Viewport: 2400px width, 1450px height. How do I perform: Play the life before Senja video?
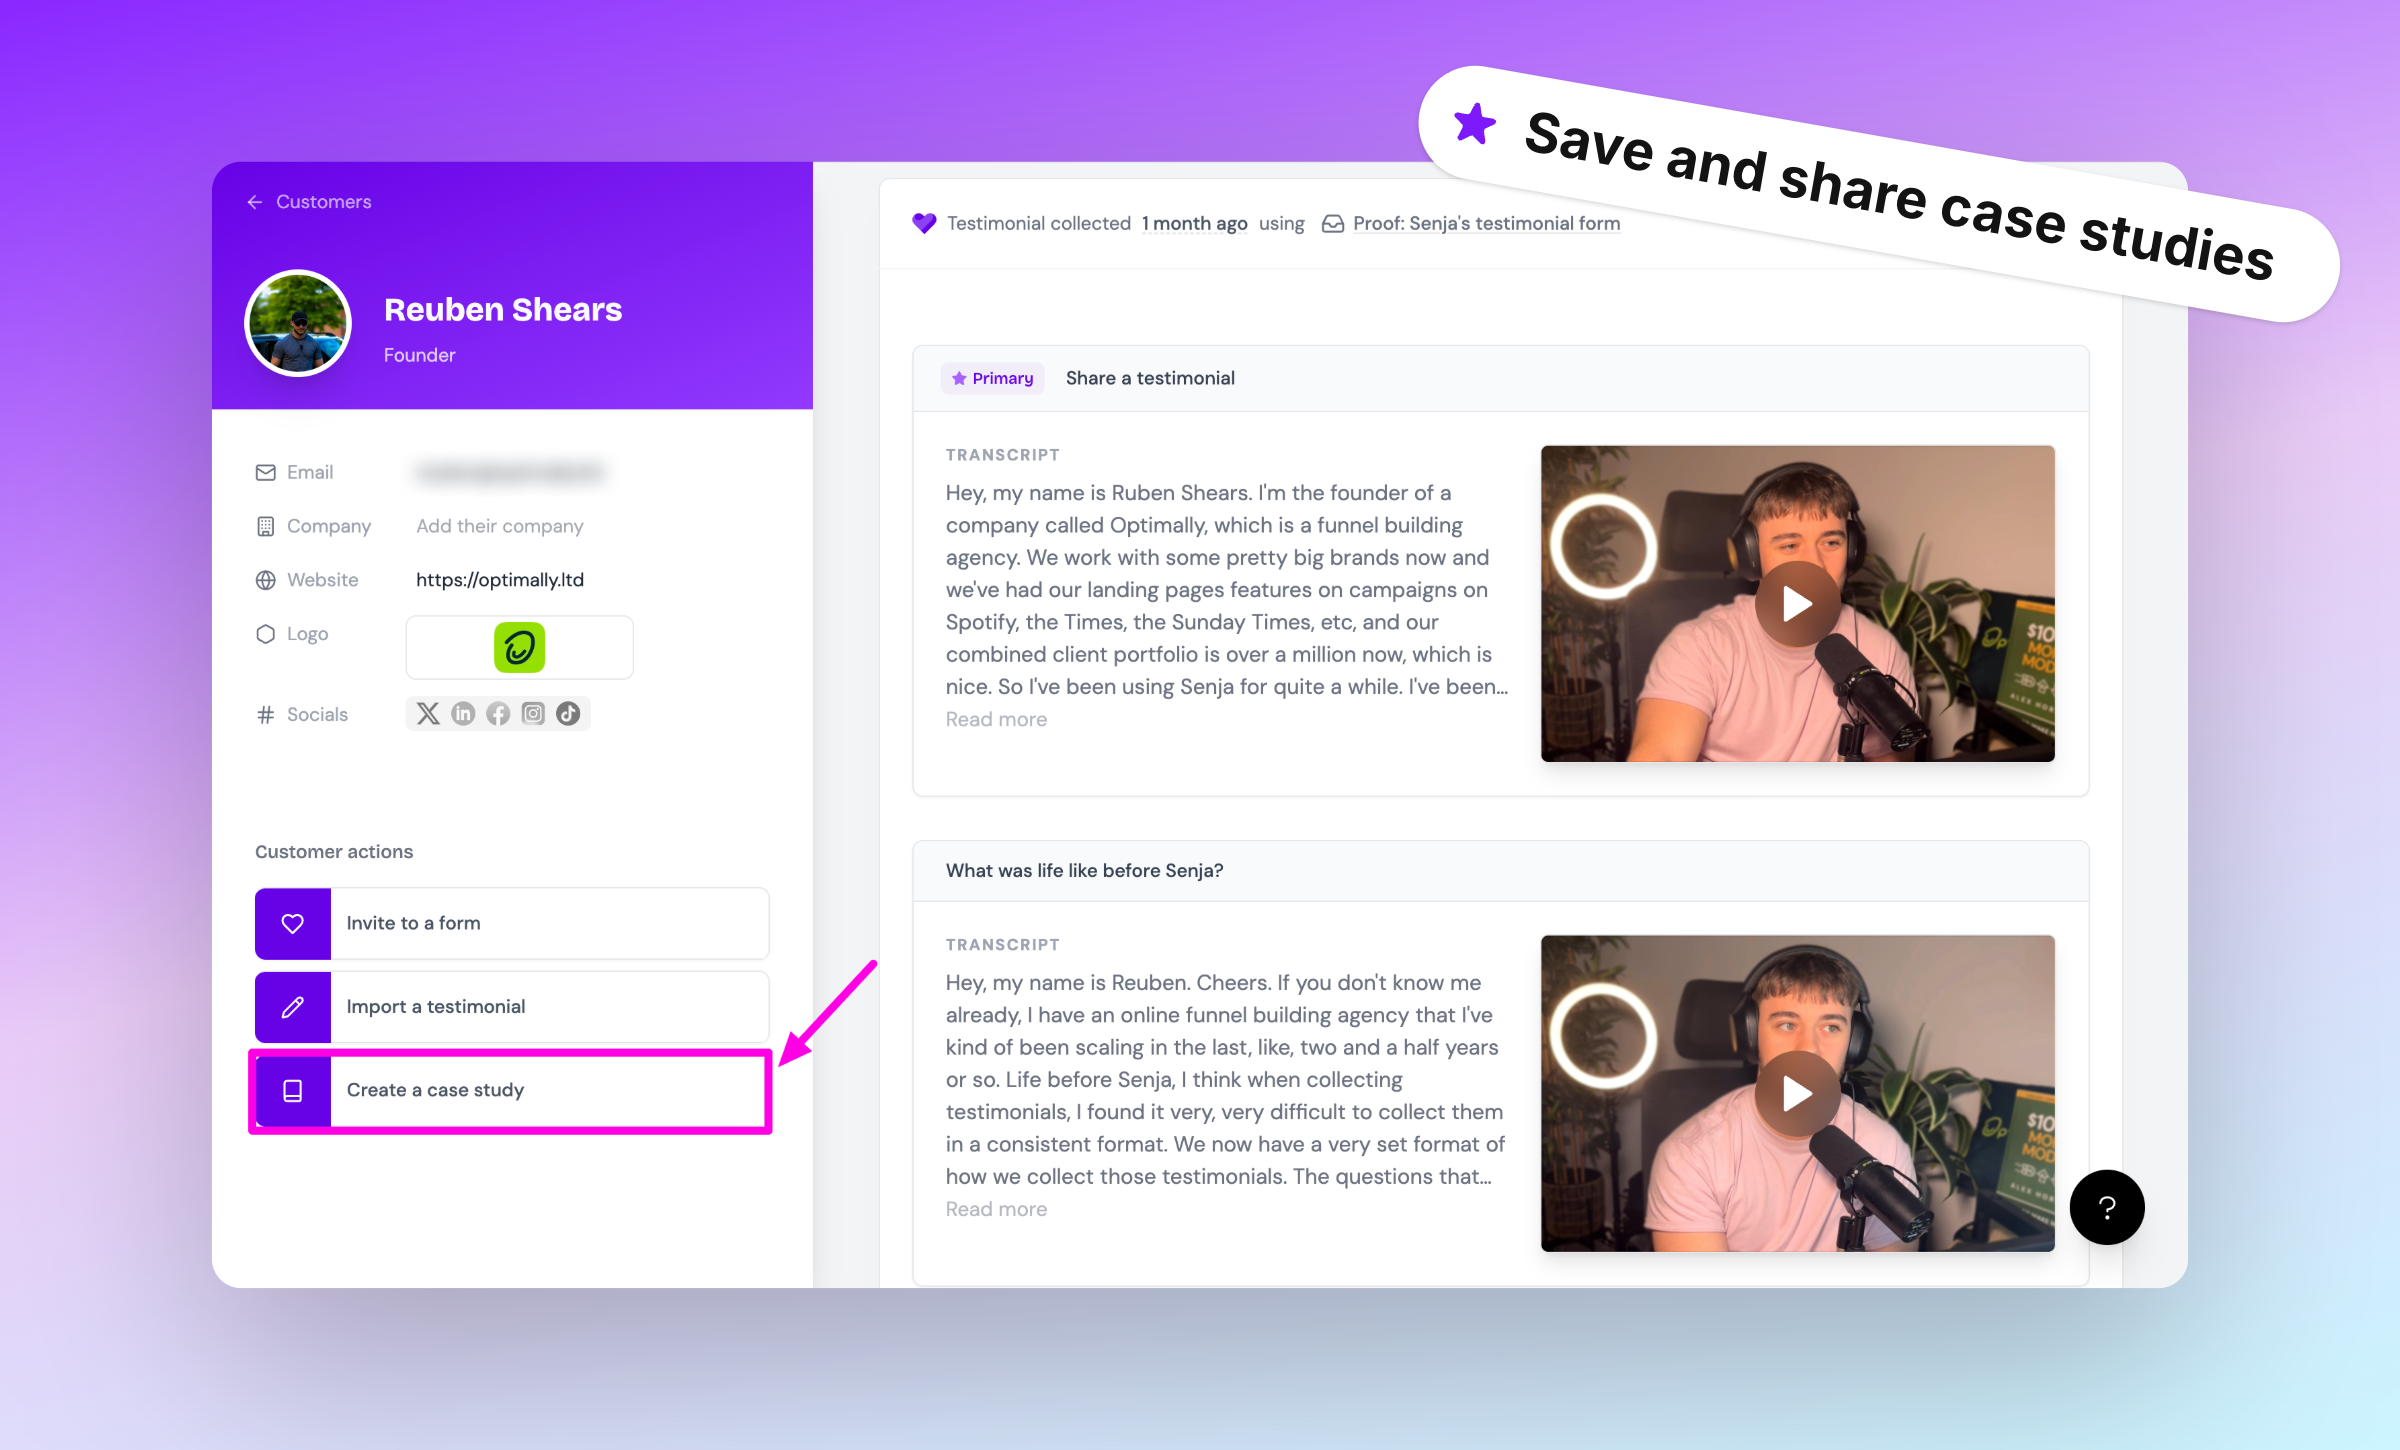(x=1797, y=1094)
